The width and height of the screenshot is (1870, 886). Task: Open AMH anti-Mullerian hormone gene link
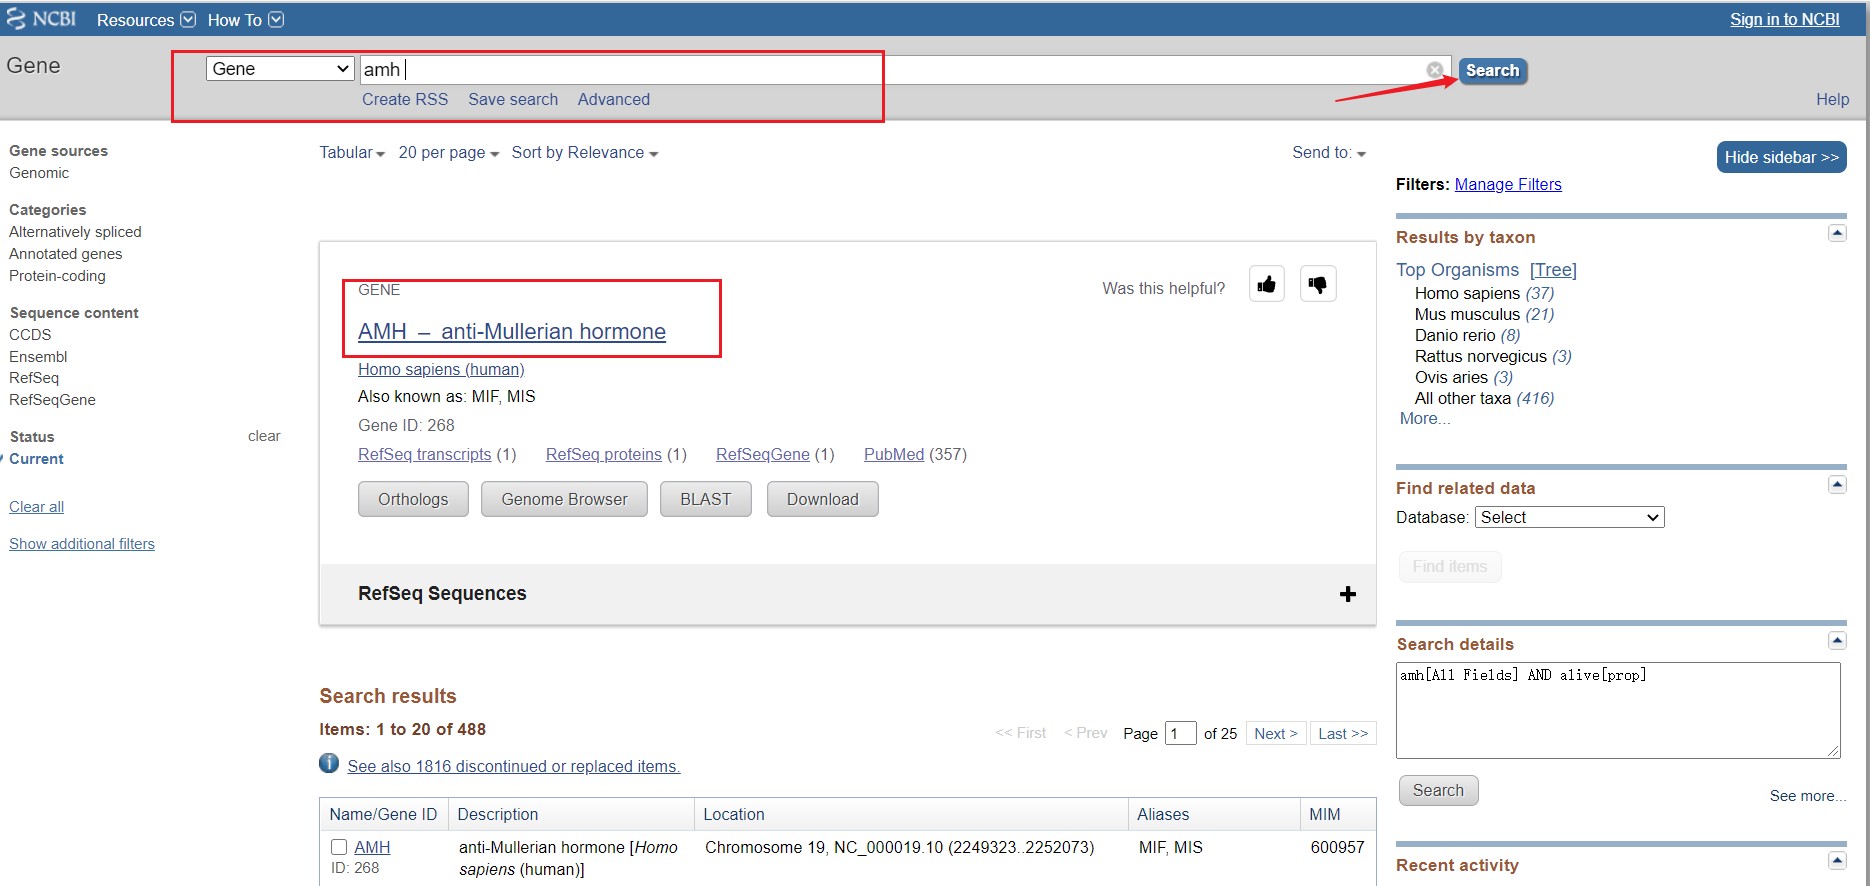pos(512,331)
